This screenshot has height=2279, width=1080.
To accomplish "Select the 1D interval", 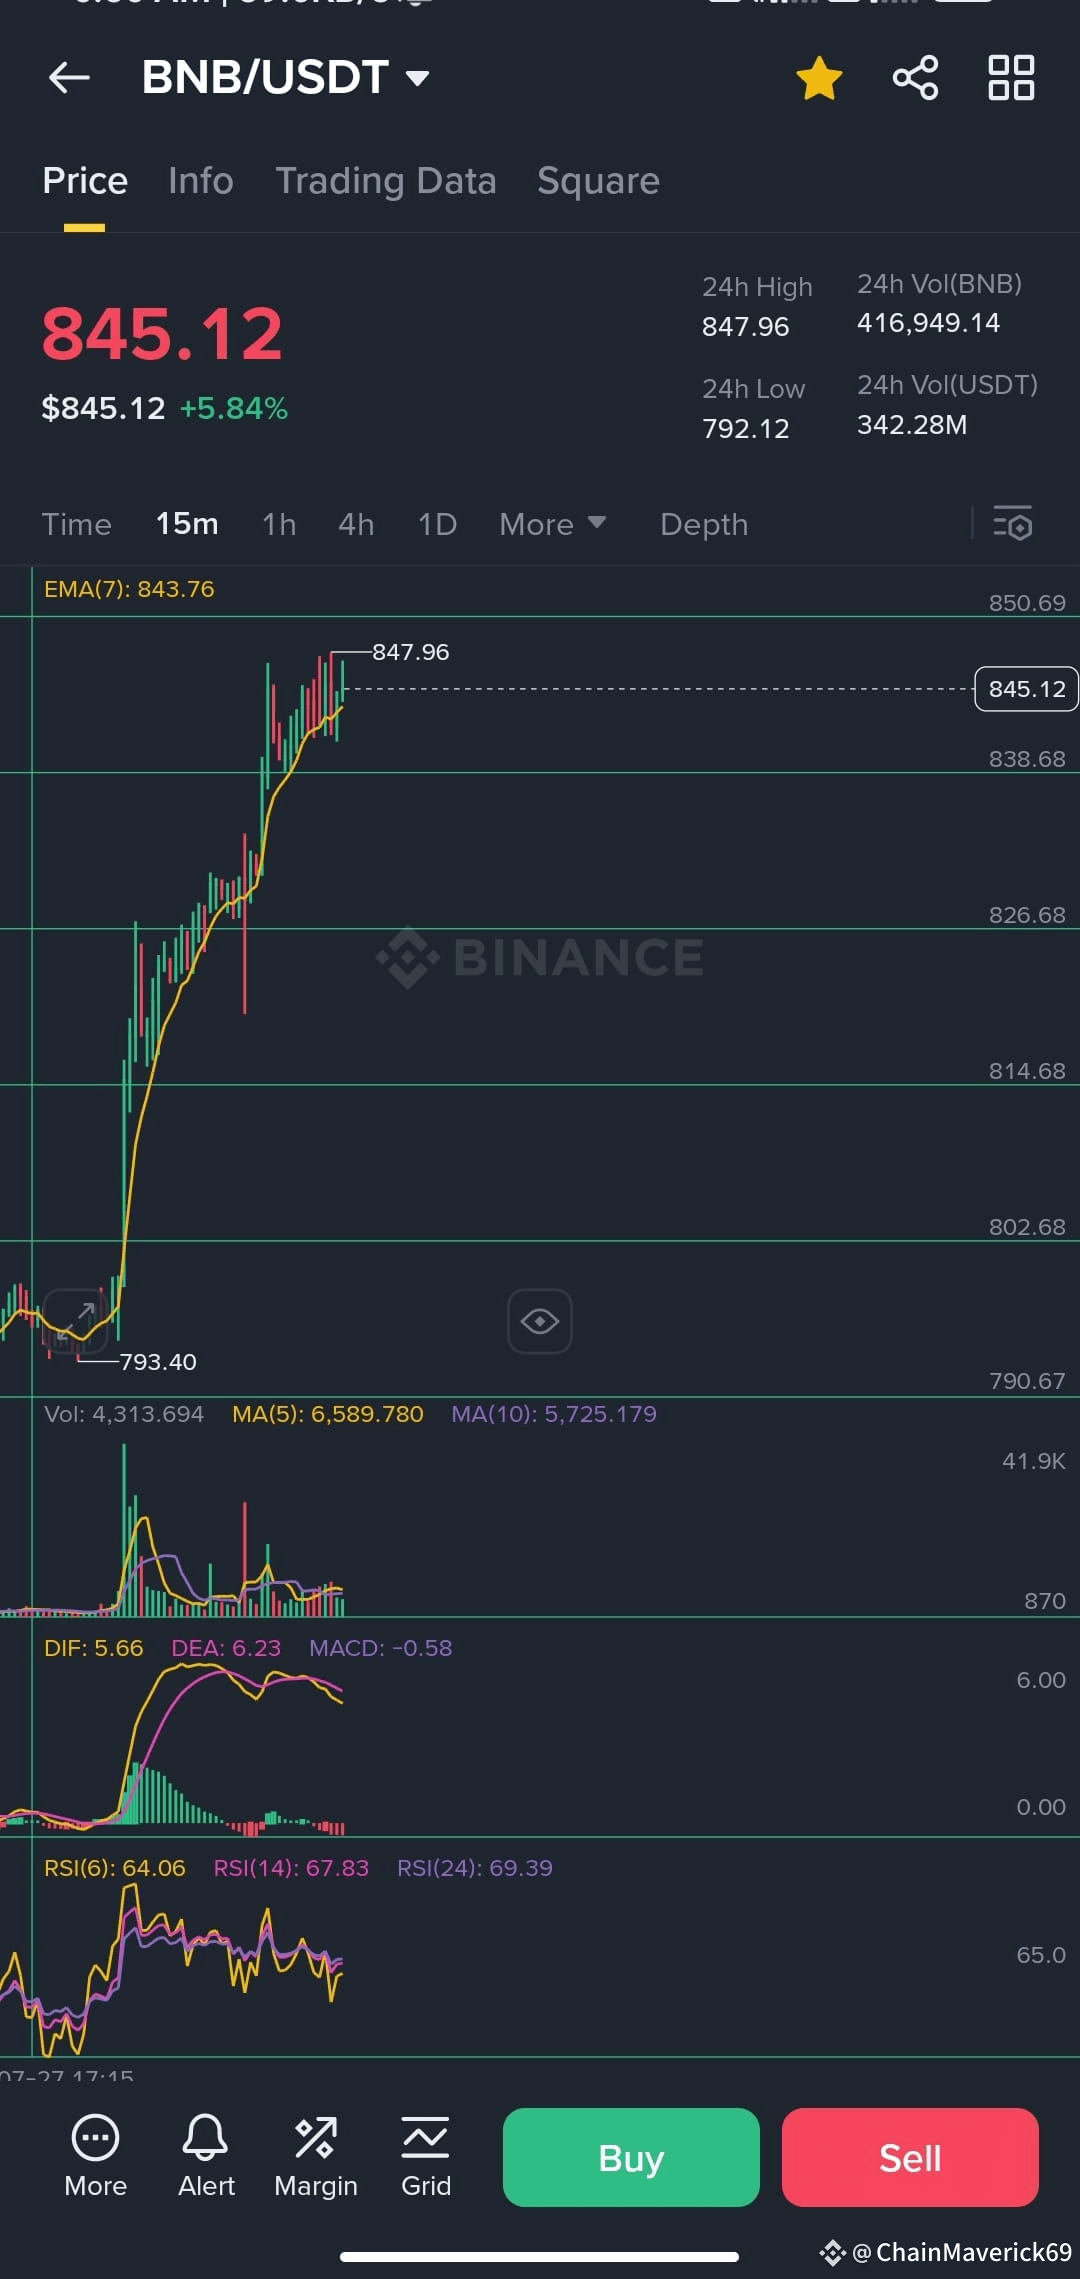I will point(437,524).
